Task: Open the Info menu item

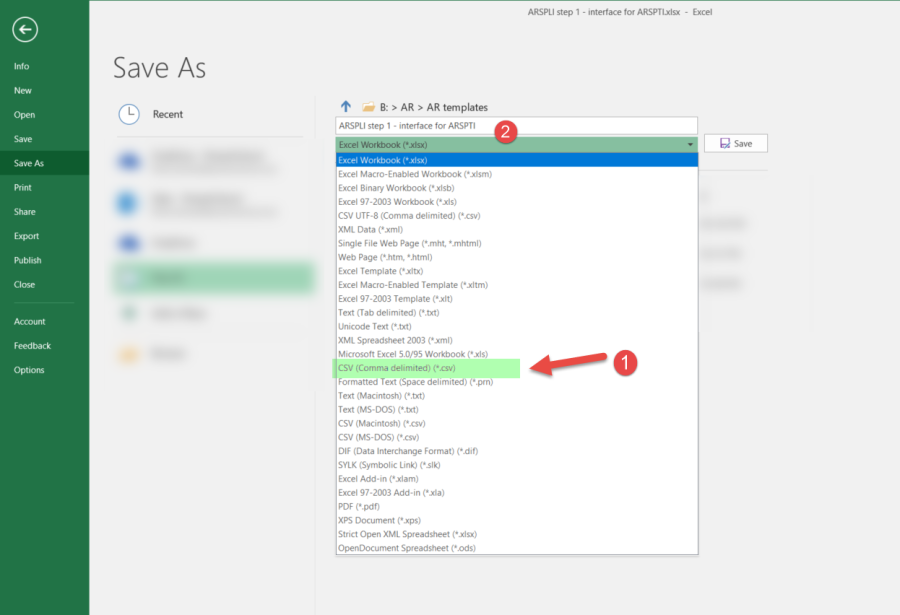Action: [22, 66]
